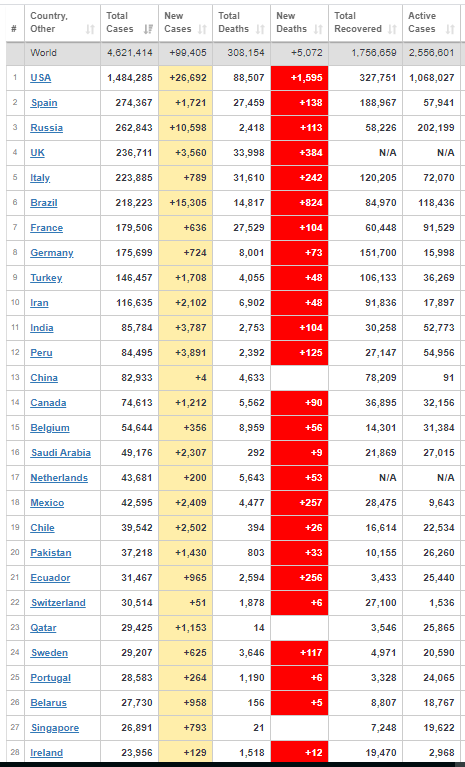
Task: Sort table by New Cases arrows
Action: pos(202,29)
